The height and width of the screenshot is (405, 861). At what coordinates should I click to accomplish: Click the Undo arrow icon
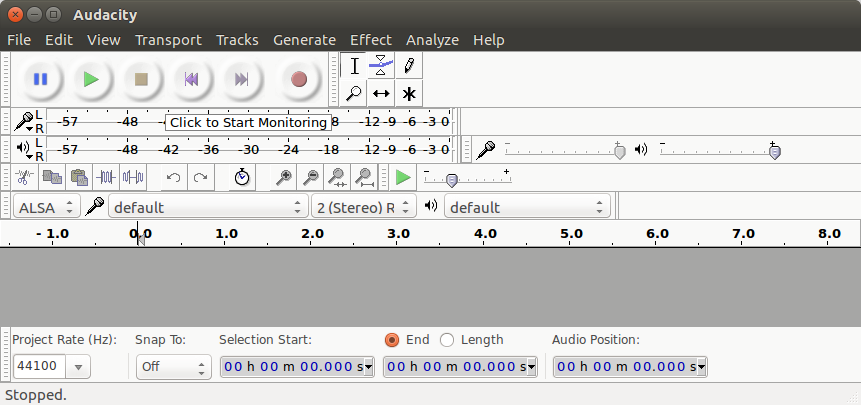(x=174, y=177)
